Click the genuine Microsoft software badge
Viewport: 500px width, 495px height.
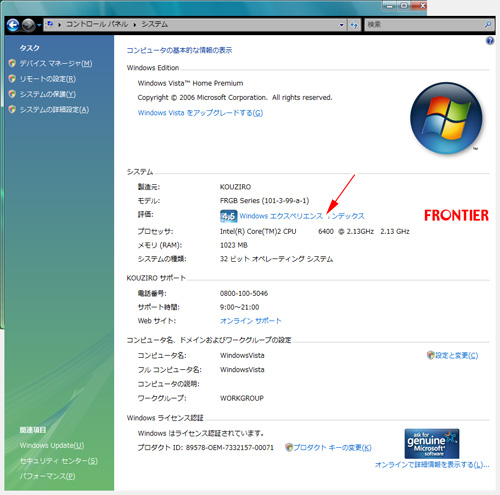click(432, 444)
